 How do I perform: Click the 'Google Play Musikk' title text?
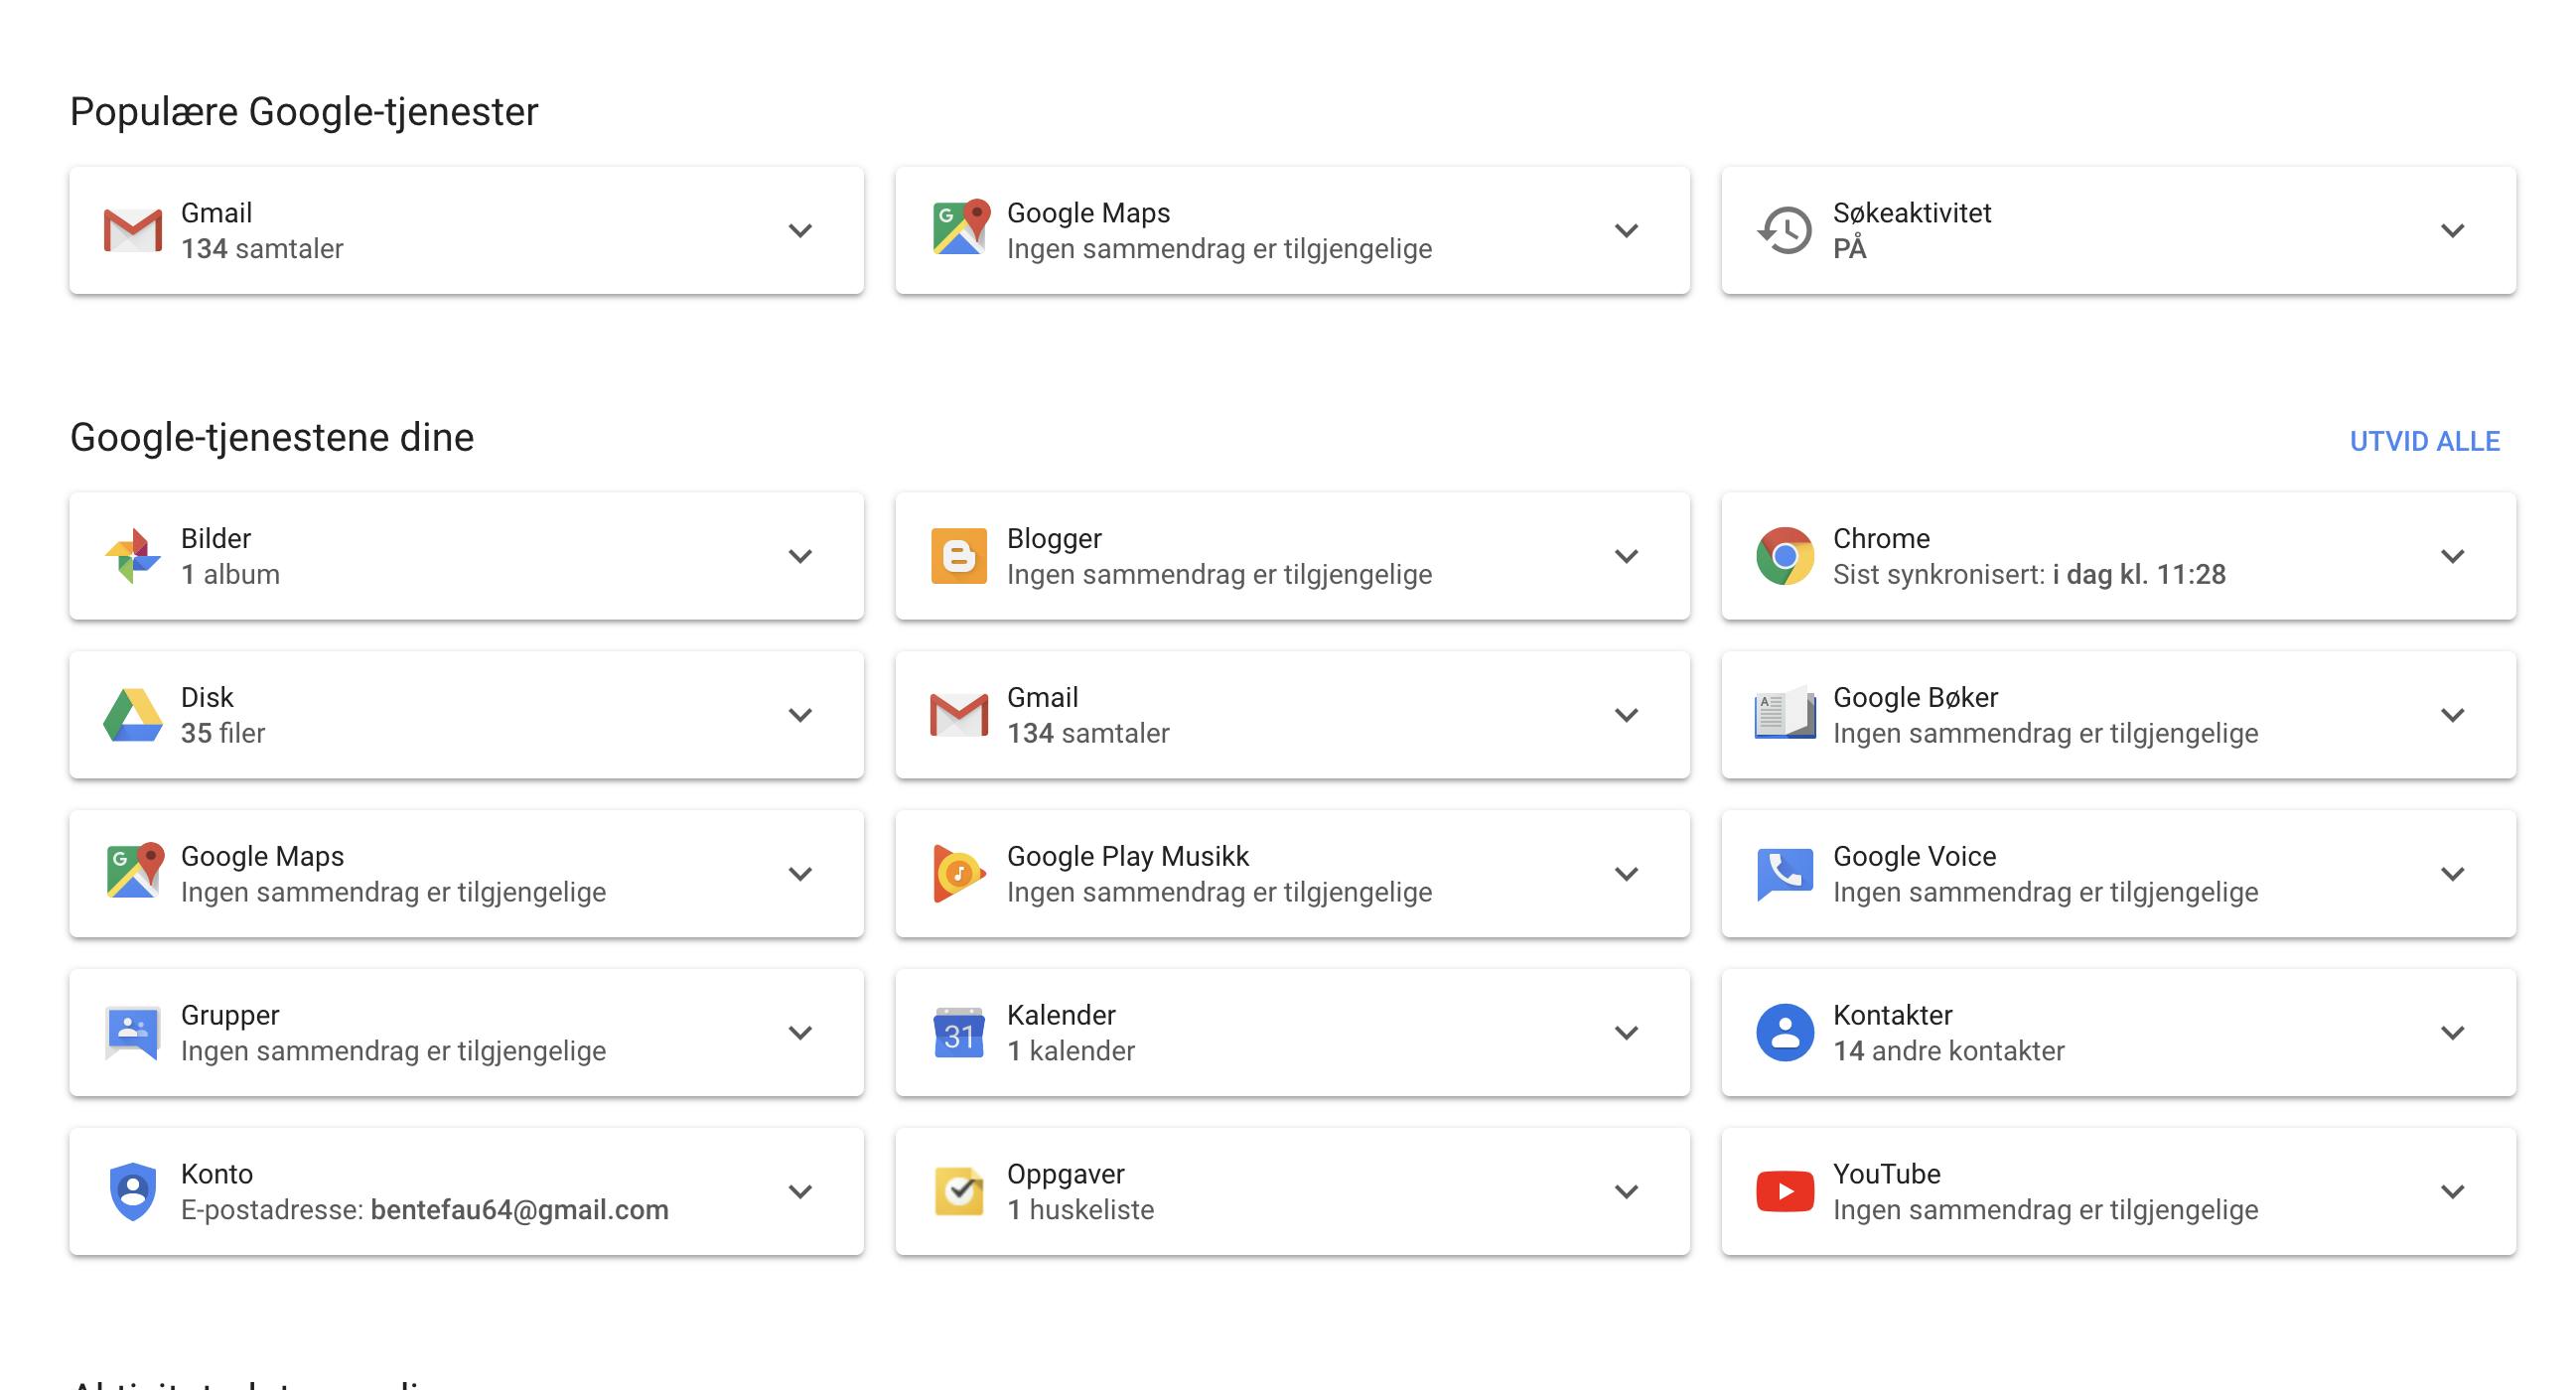coord(1128,856)
